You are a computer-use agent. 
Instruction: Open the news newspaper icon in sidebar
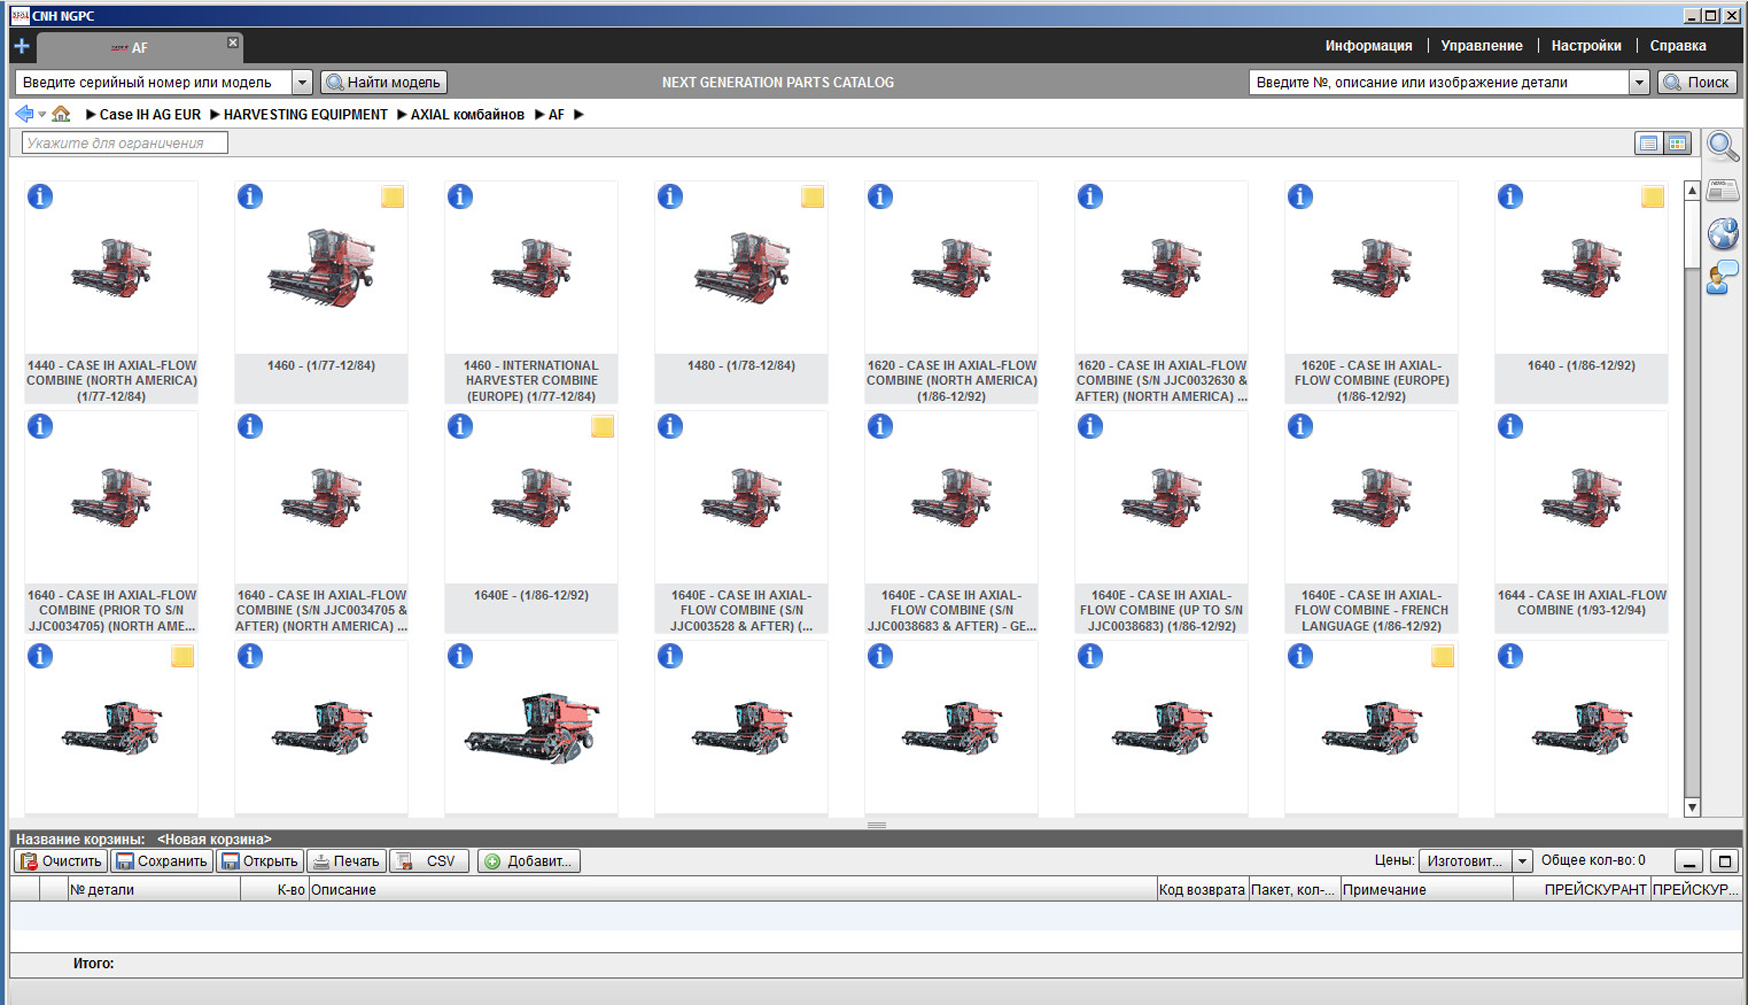click(x=1722, y=190)
